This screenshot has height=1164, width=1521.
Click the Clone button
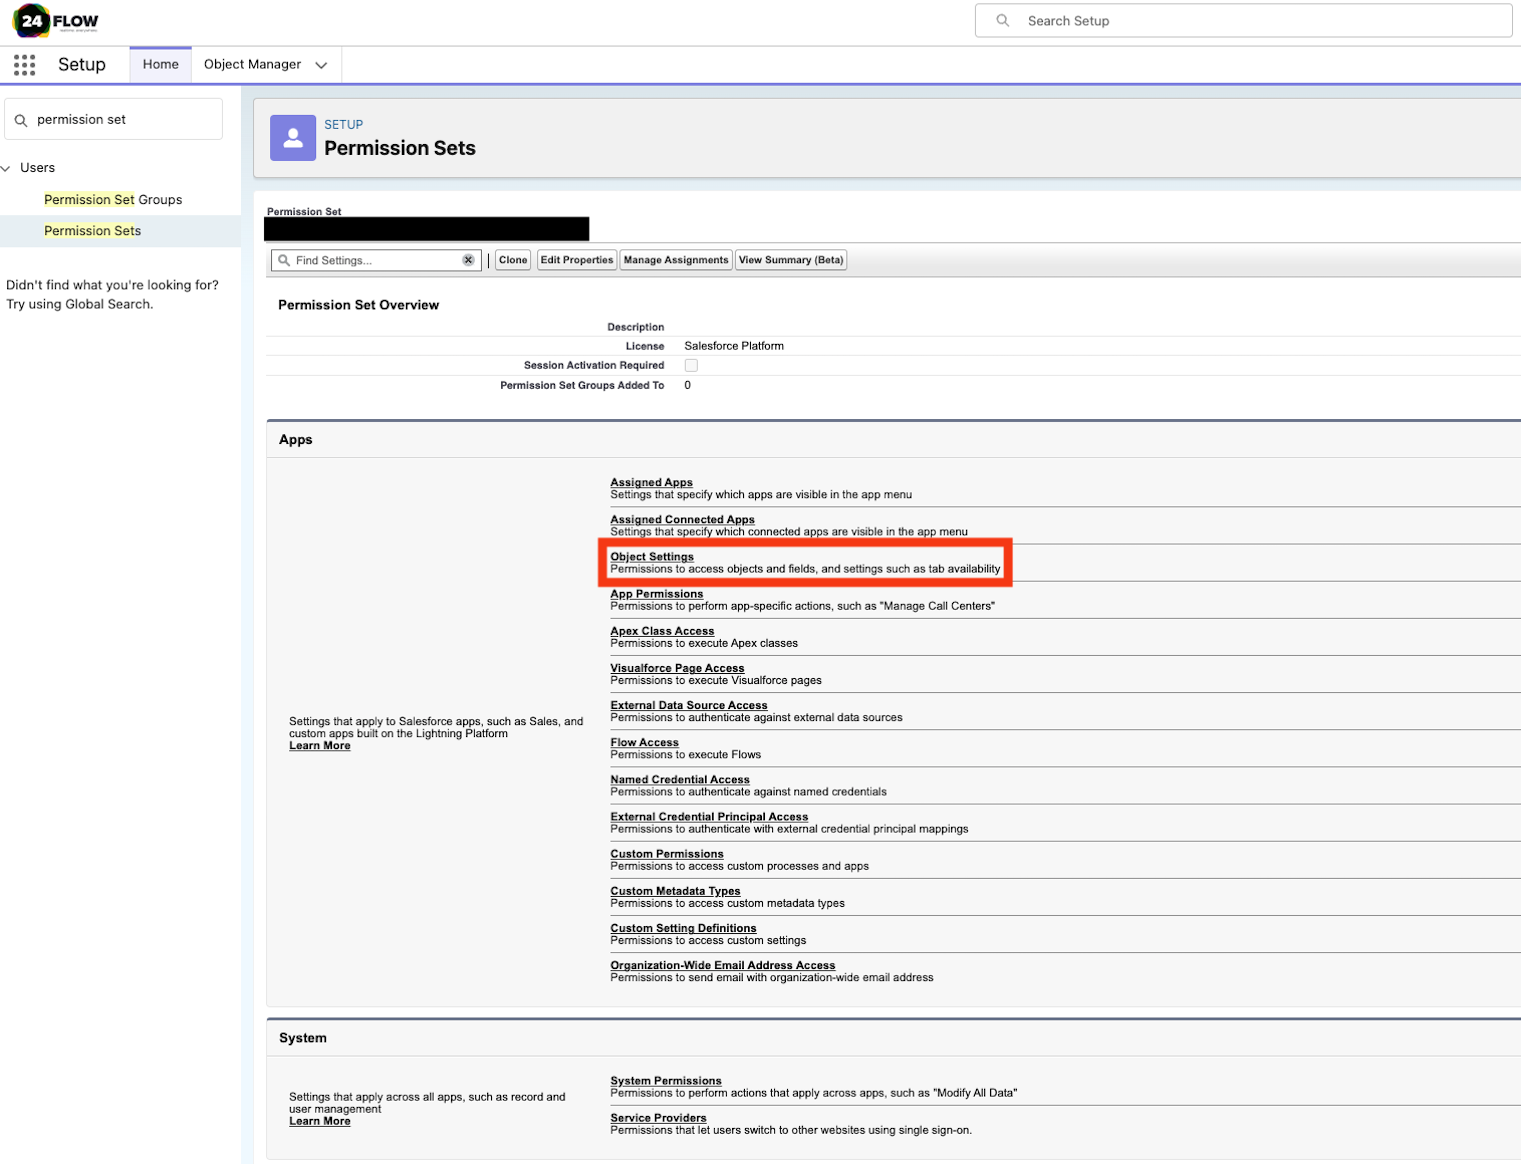(513, 260)
